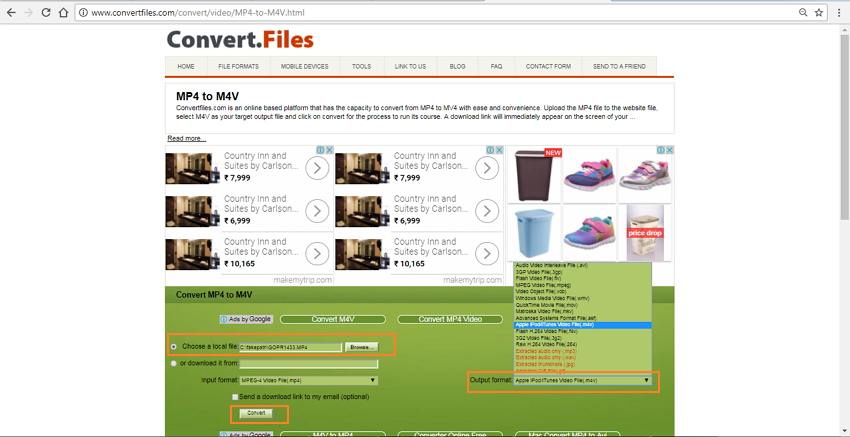Screen dimensions: 850x437
Task: Choose QuickTime Movie File (.mov) option
Action: 582,305
